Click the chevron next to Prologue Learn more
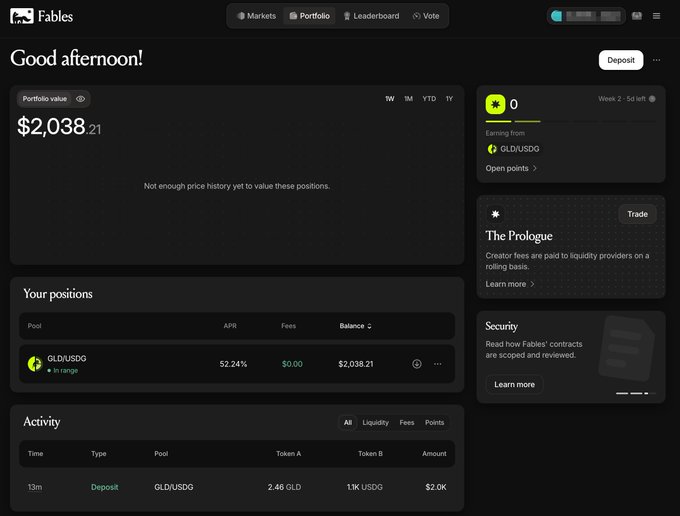The image size is (680, 516). [533, 284]
